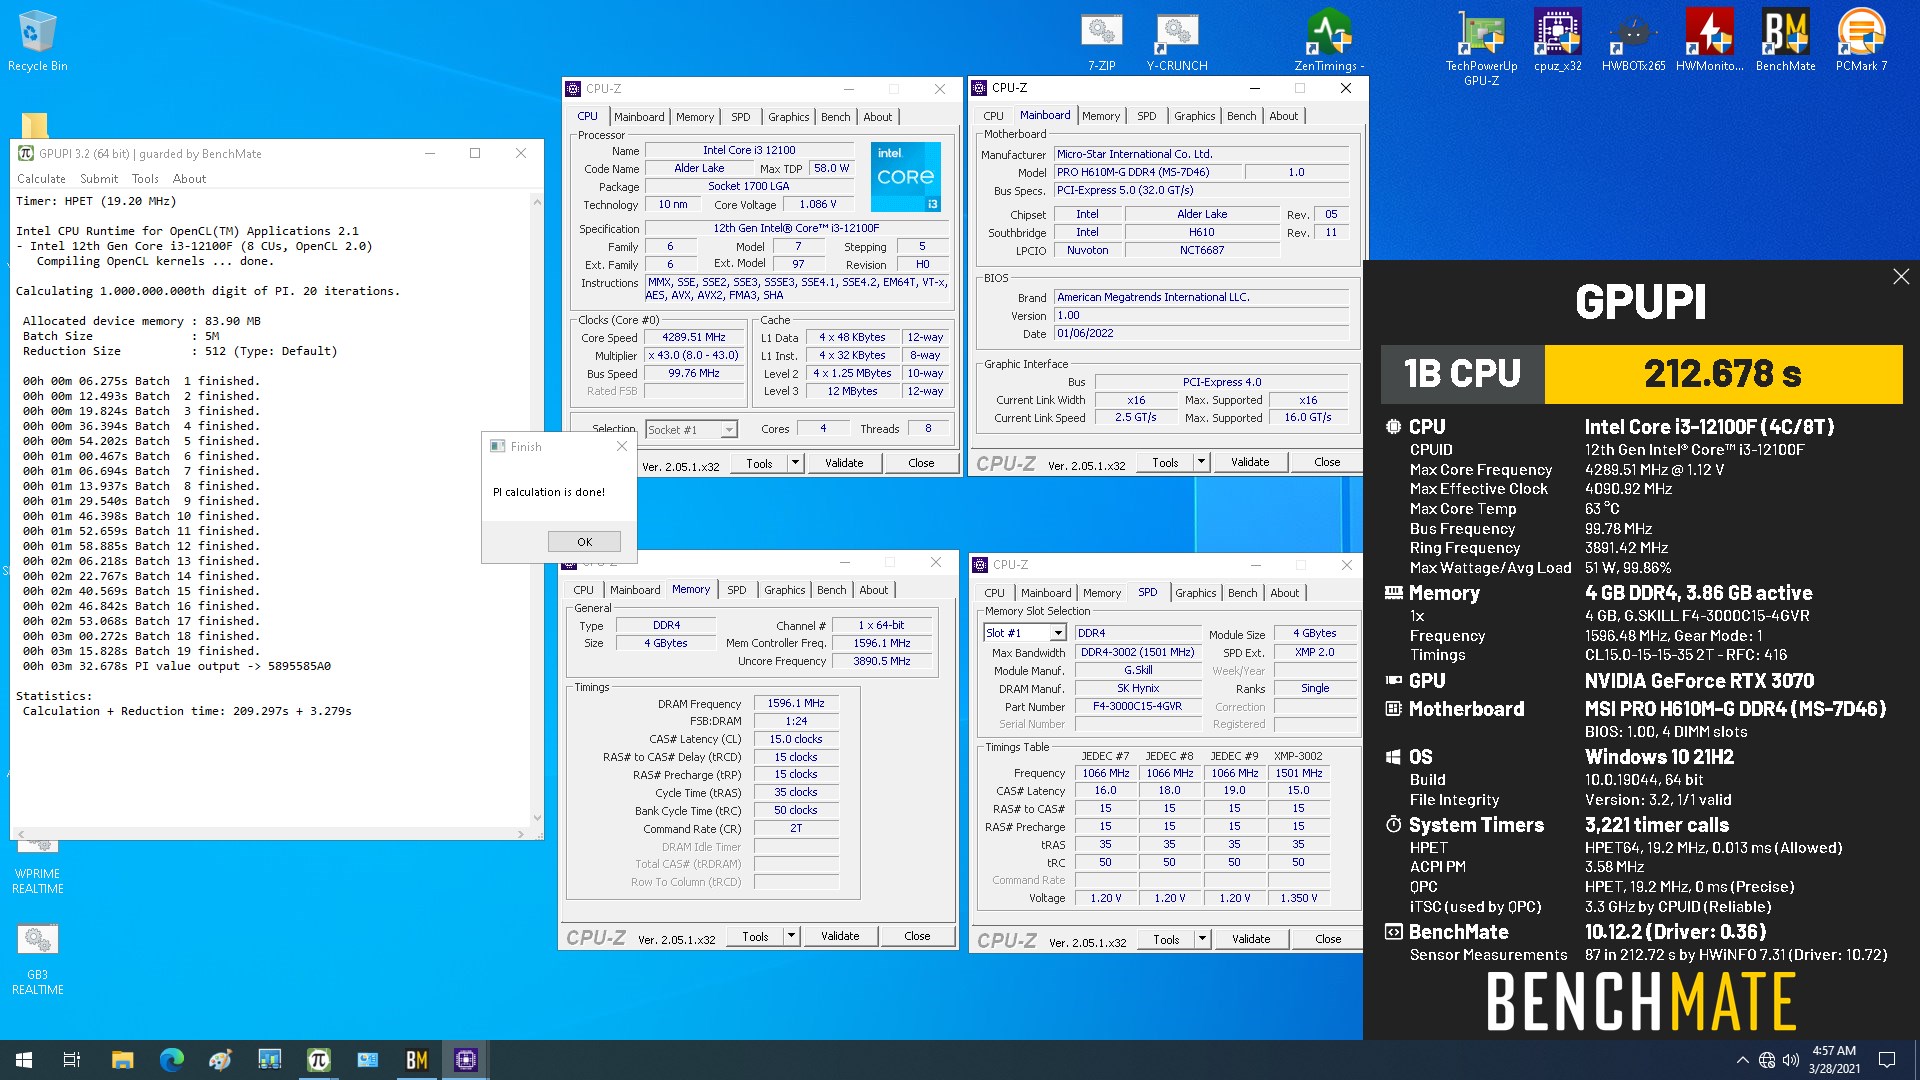Open network settings tray icon
This screenshot has height=1080, width=1920.
[1767, 1060]
